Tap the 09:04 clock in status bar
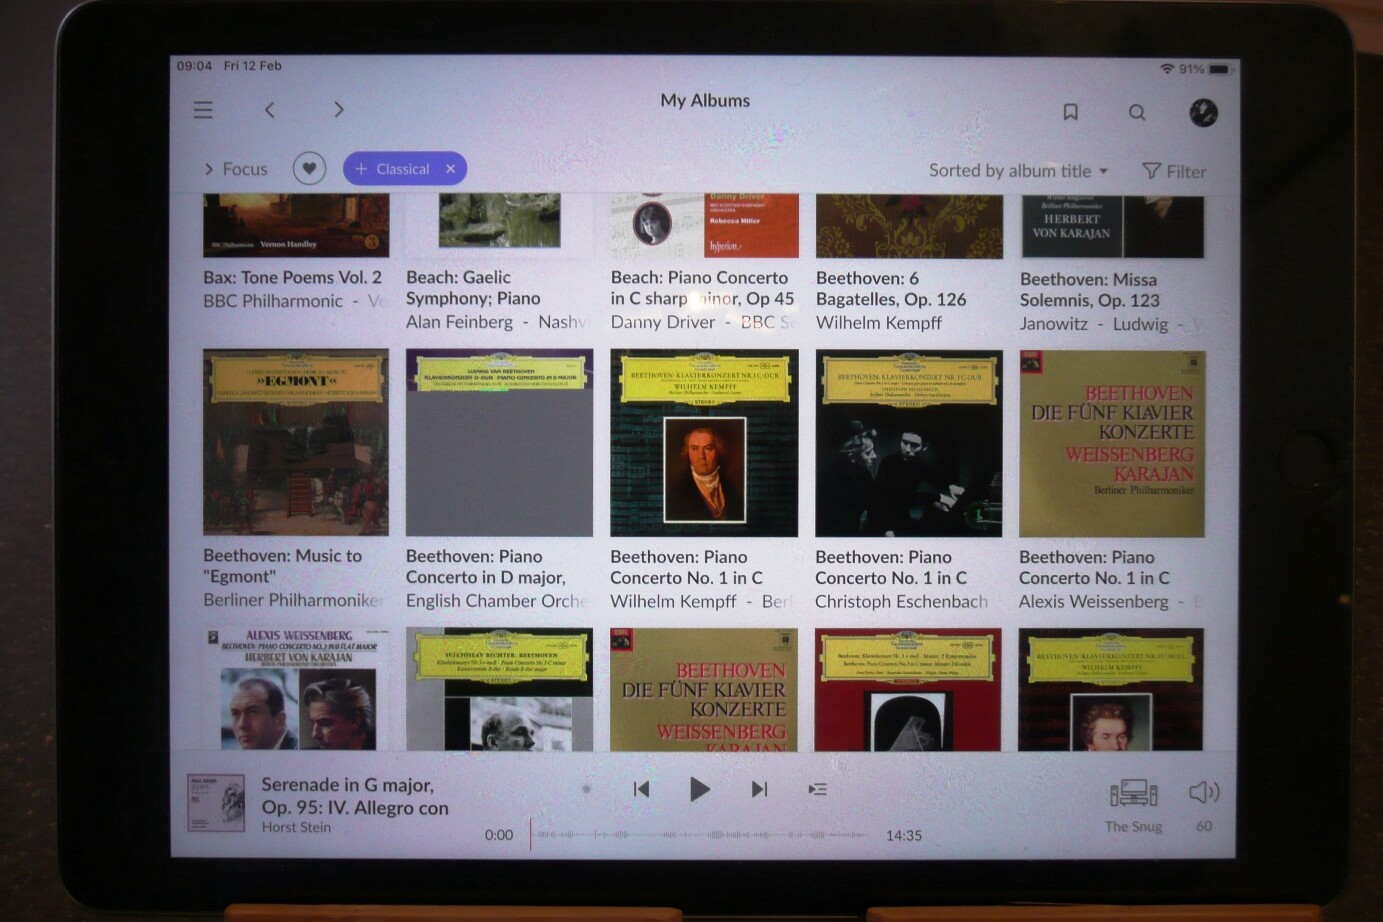Screen dimensions: 1383x922 click(194, 65)
